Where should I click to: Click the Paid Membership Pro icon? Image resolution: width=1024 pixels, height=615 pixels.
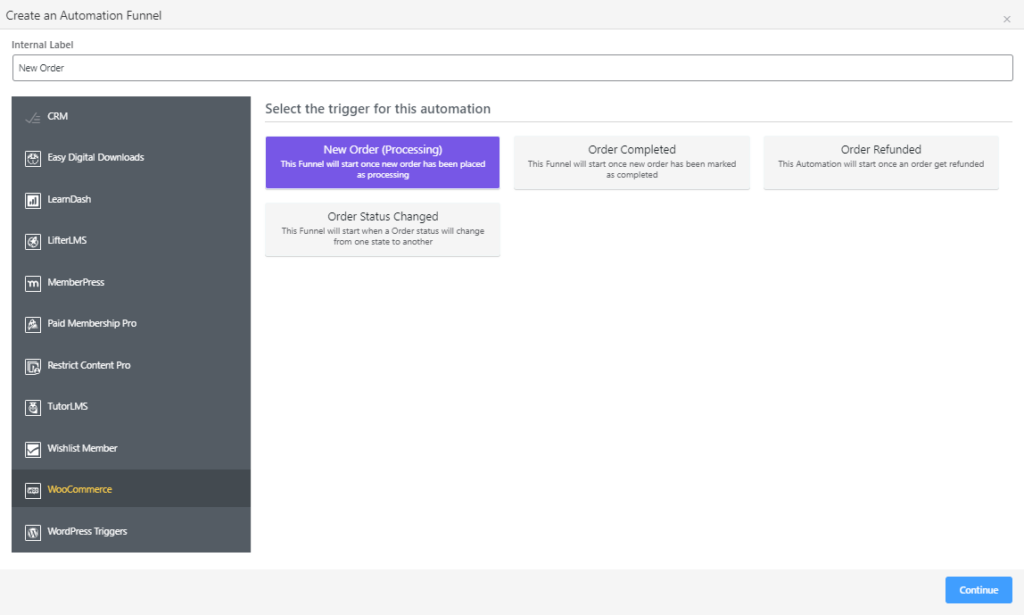(33, 324)
